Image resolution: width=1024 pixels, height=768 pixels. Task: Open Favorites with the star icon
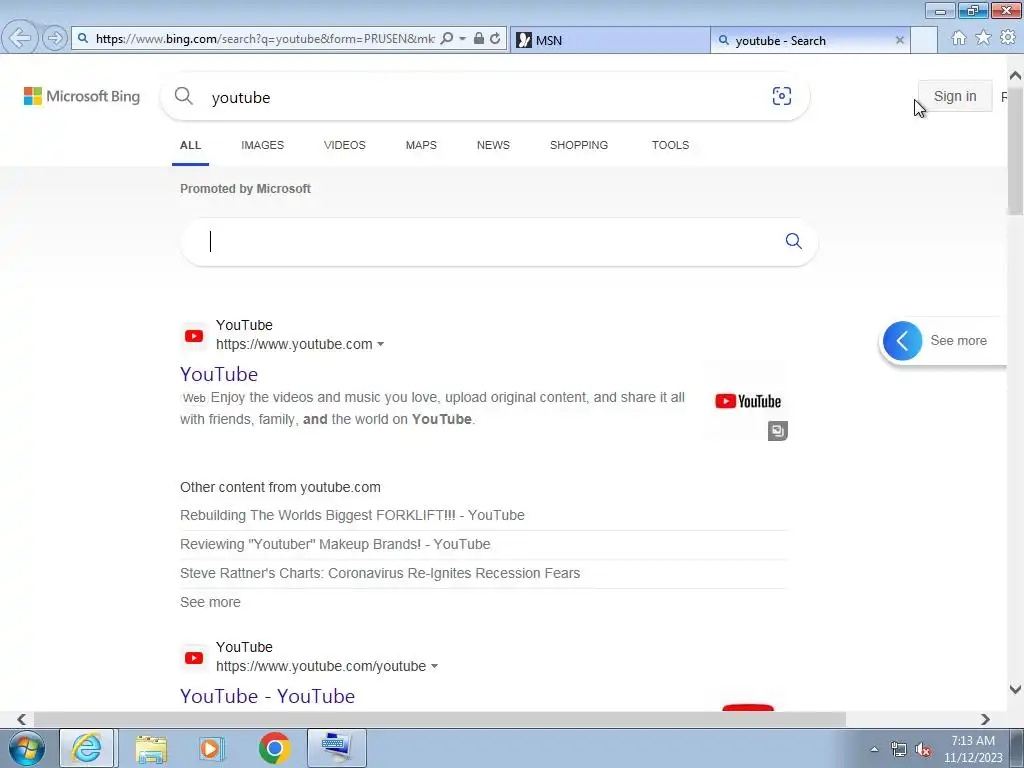coord(983,38)
